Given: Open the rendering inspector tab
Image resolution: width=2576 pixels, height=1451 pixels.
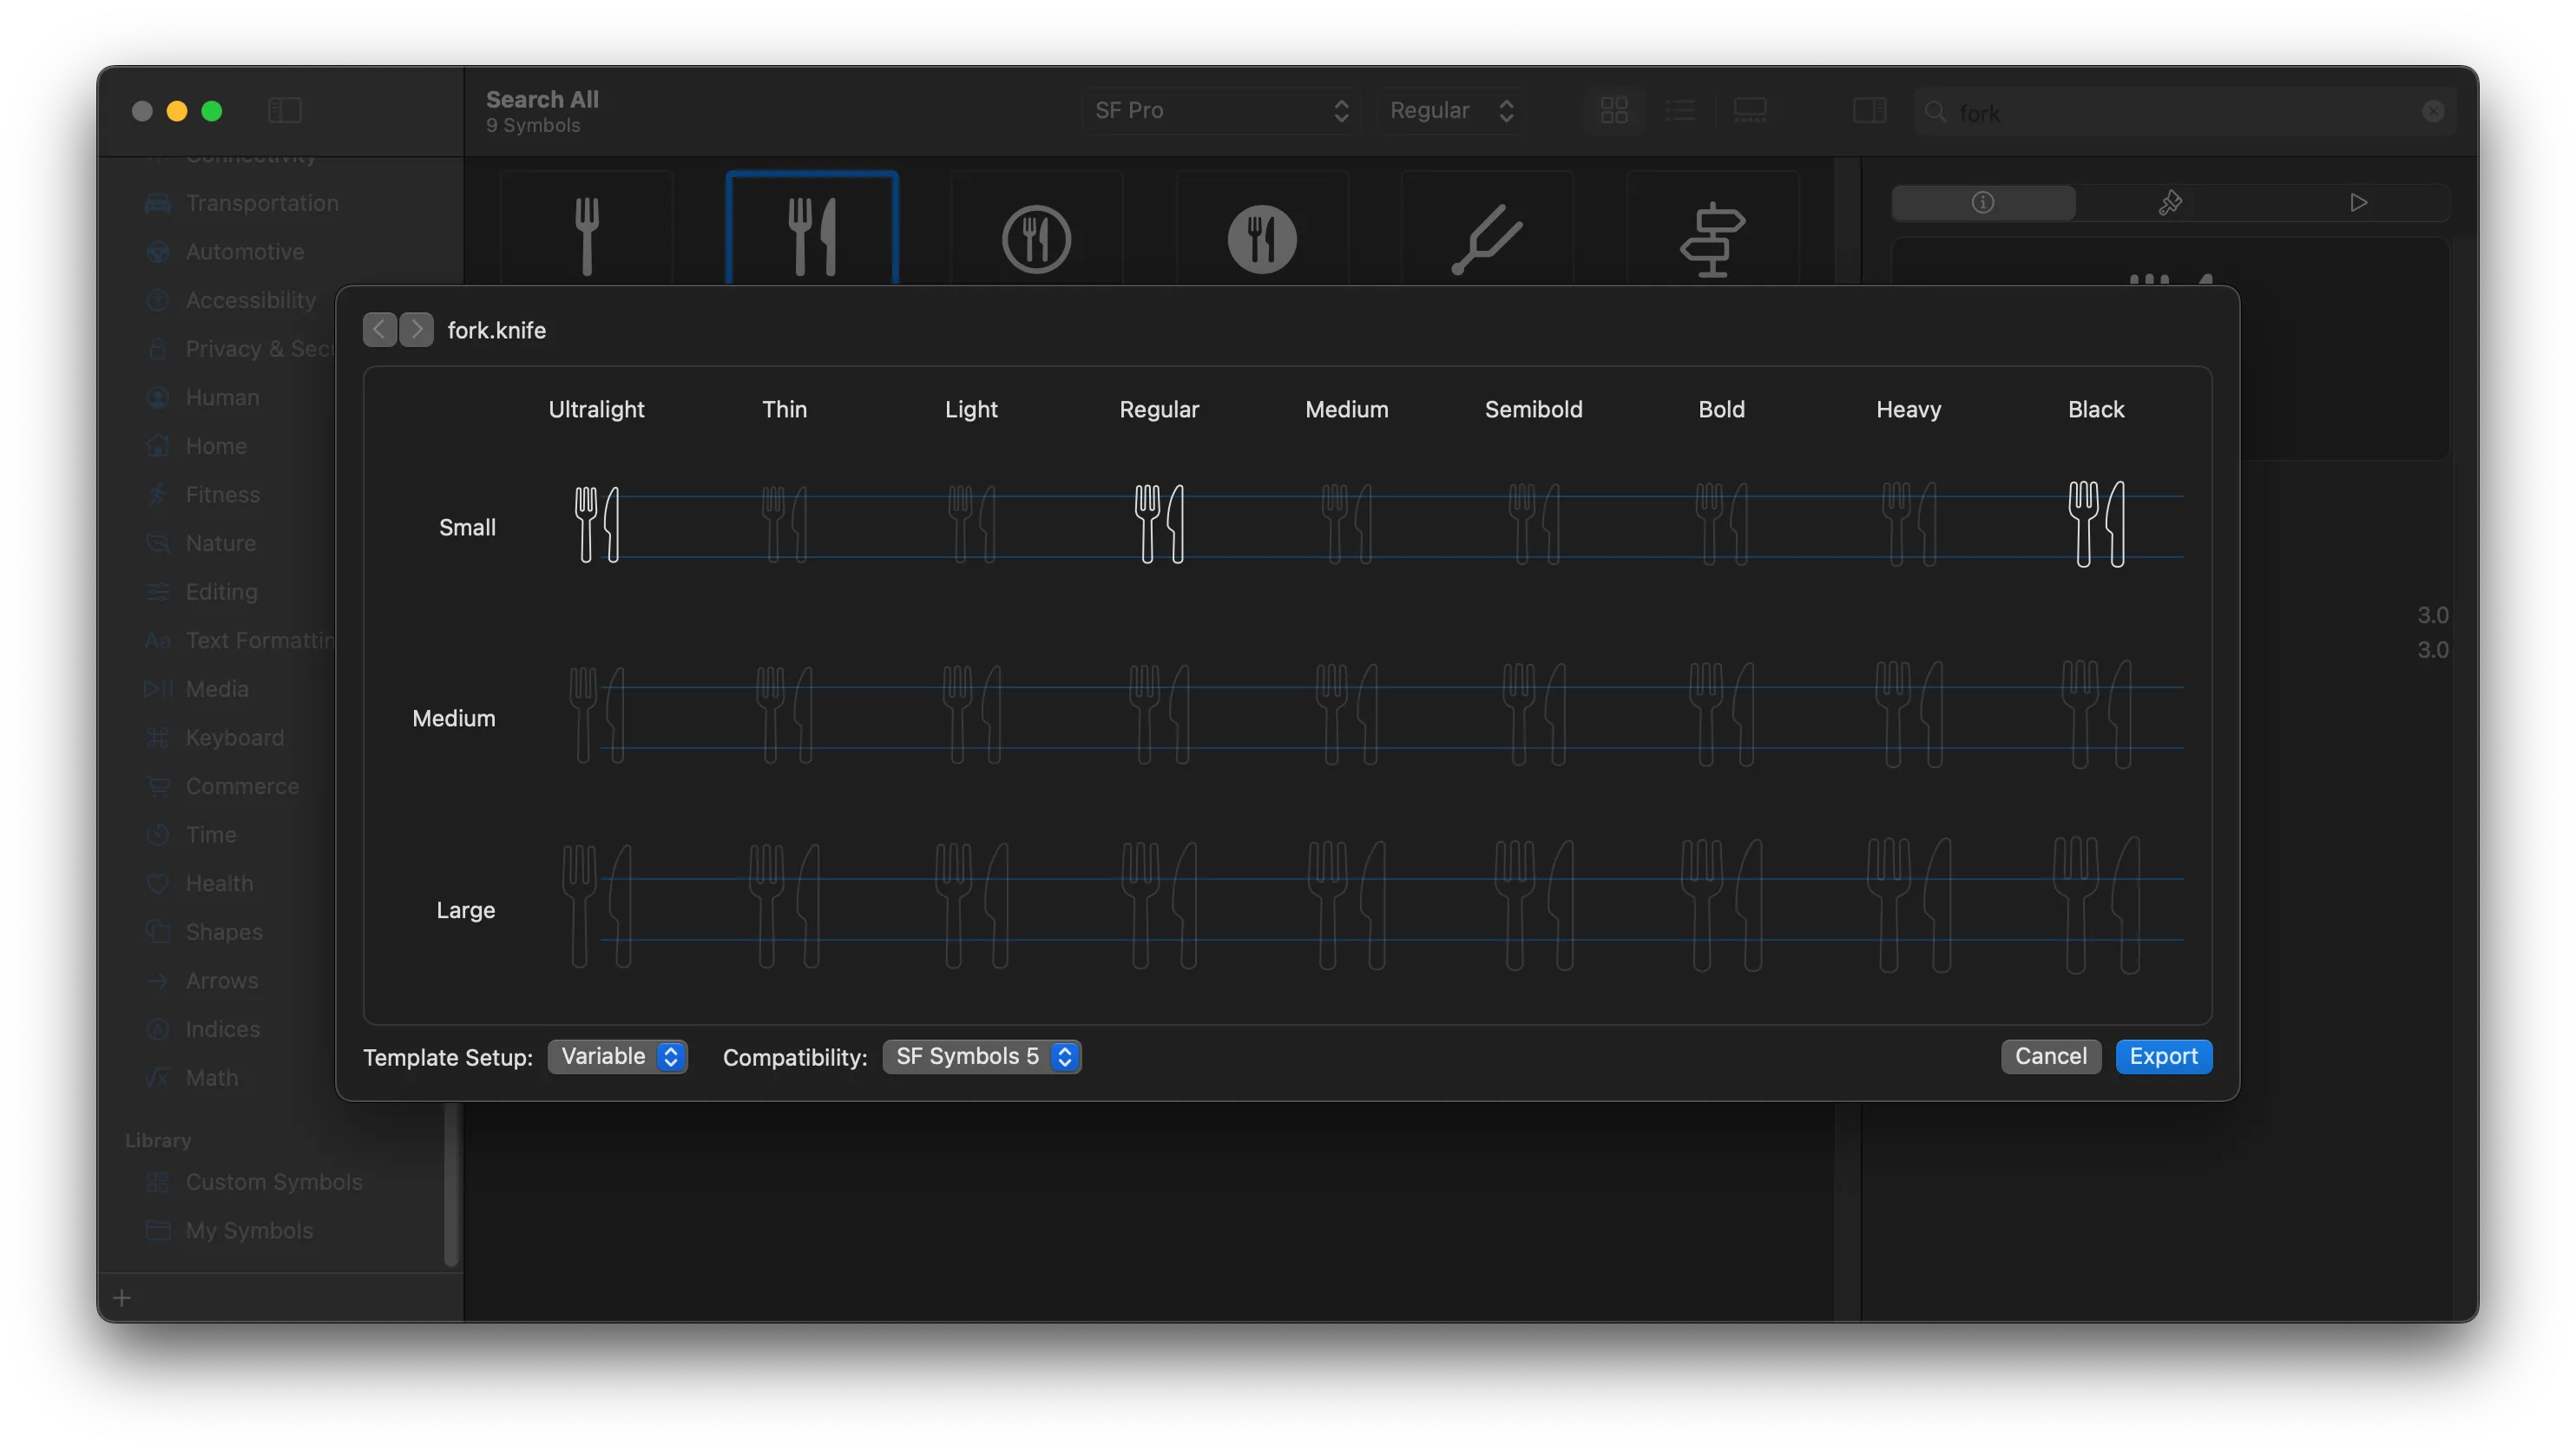Looking at the screenshot, I should (x=2169, y=202).
